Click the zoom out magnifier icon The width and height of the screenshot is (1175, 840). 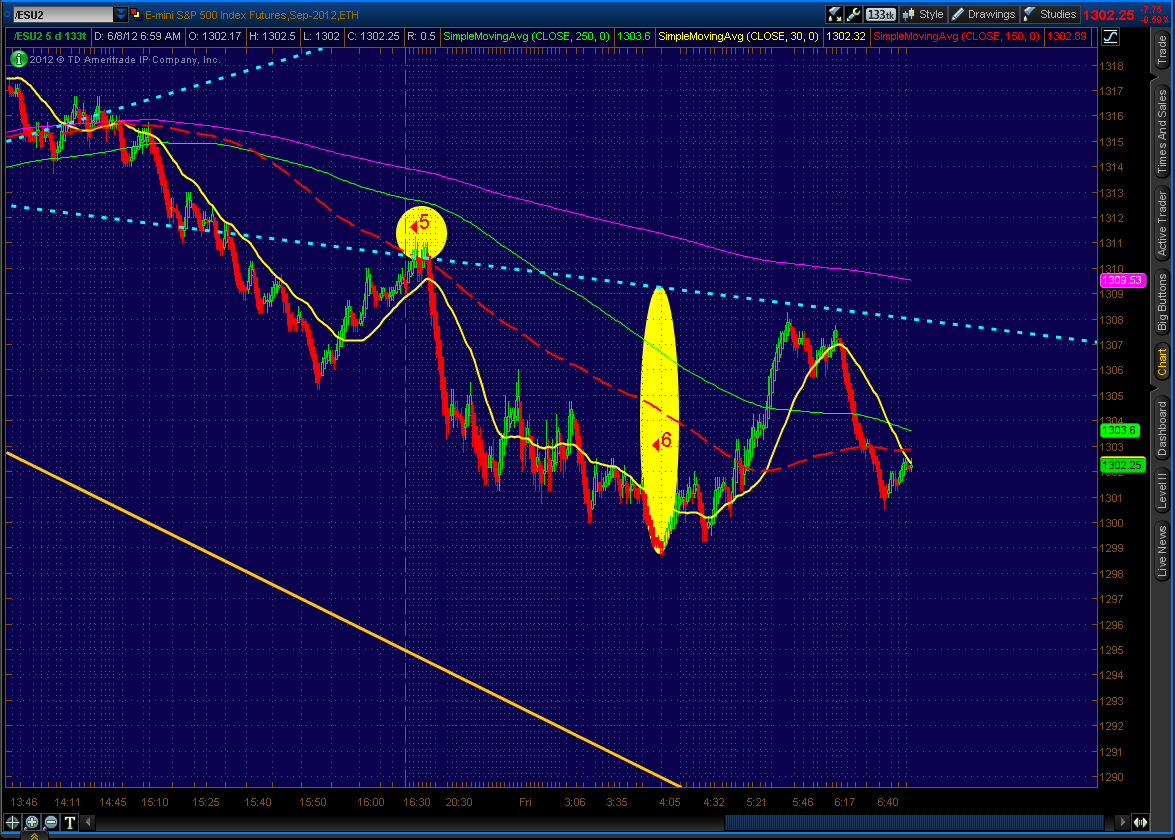pos(51,822)
